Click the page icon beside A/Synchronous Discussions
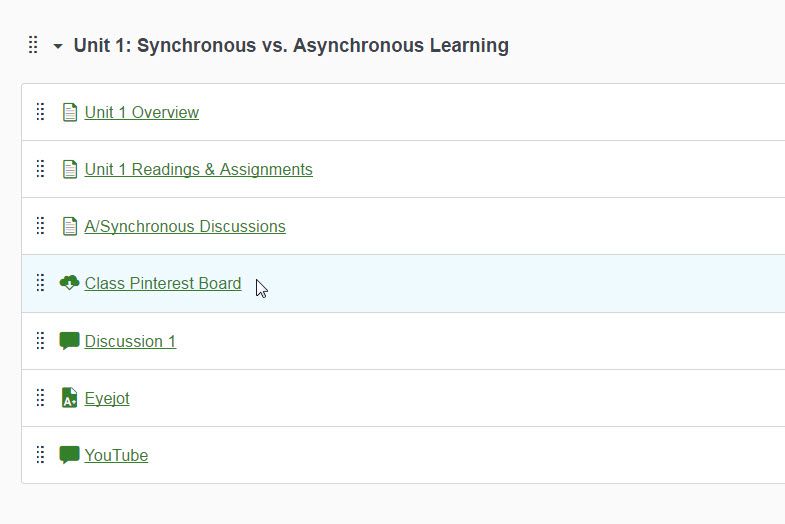Screen dimensions: 785x524 point(69,226)
